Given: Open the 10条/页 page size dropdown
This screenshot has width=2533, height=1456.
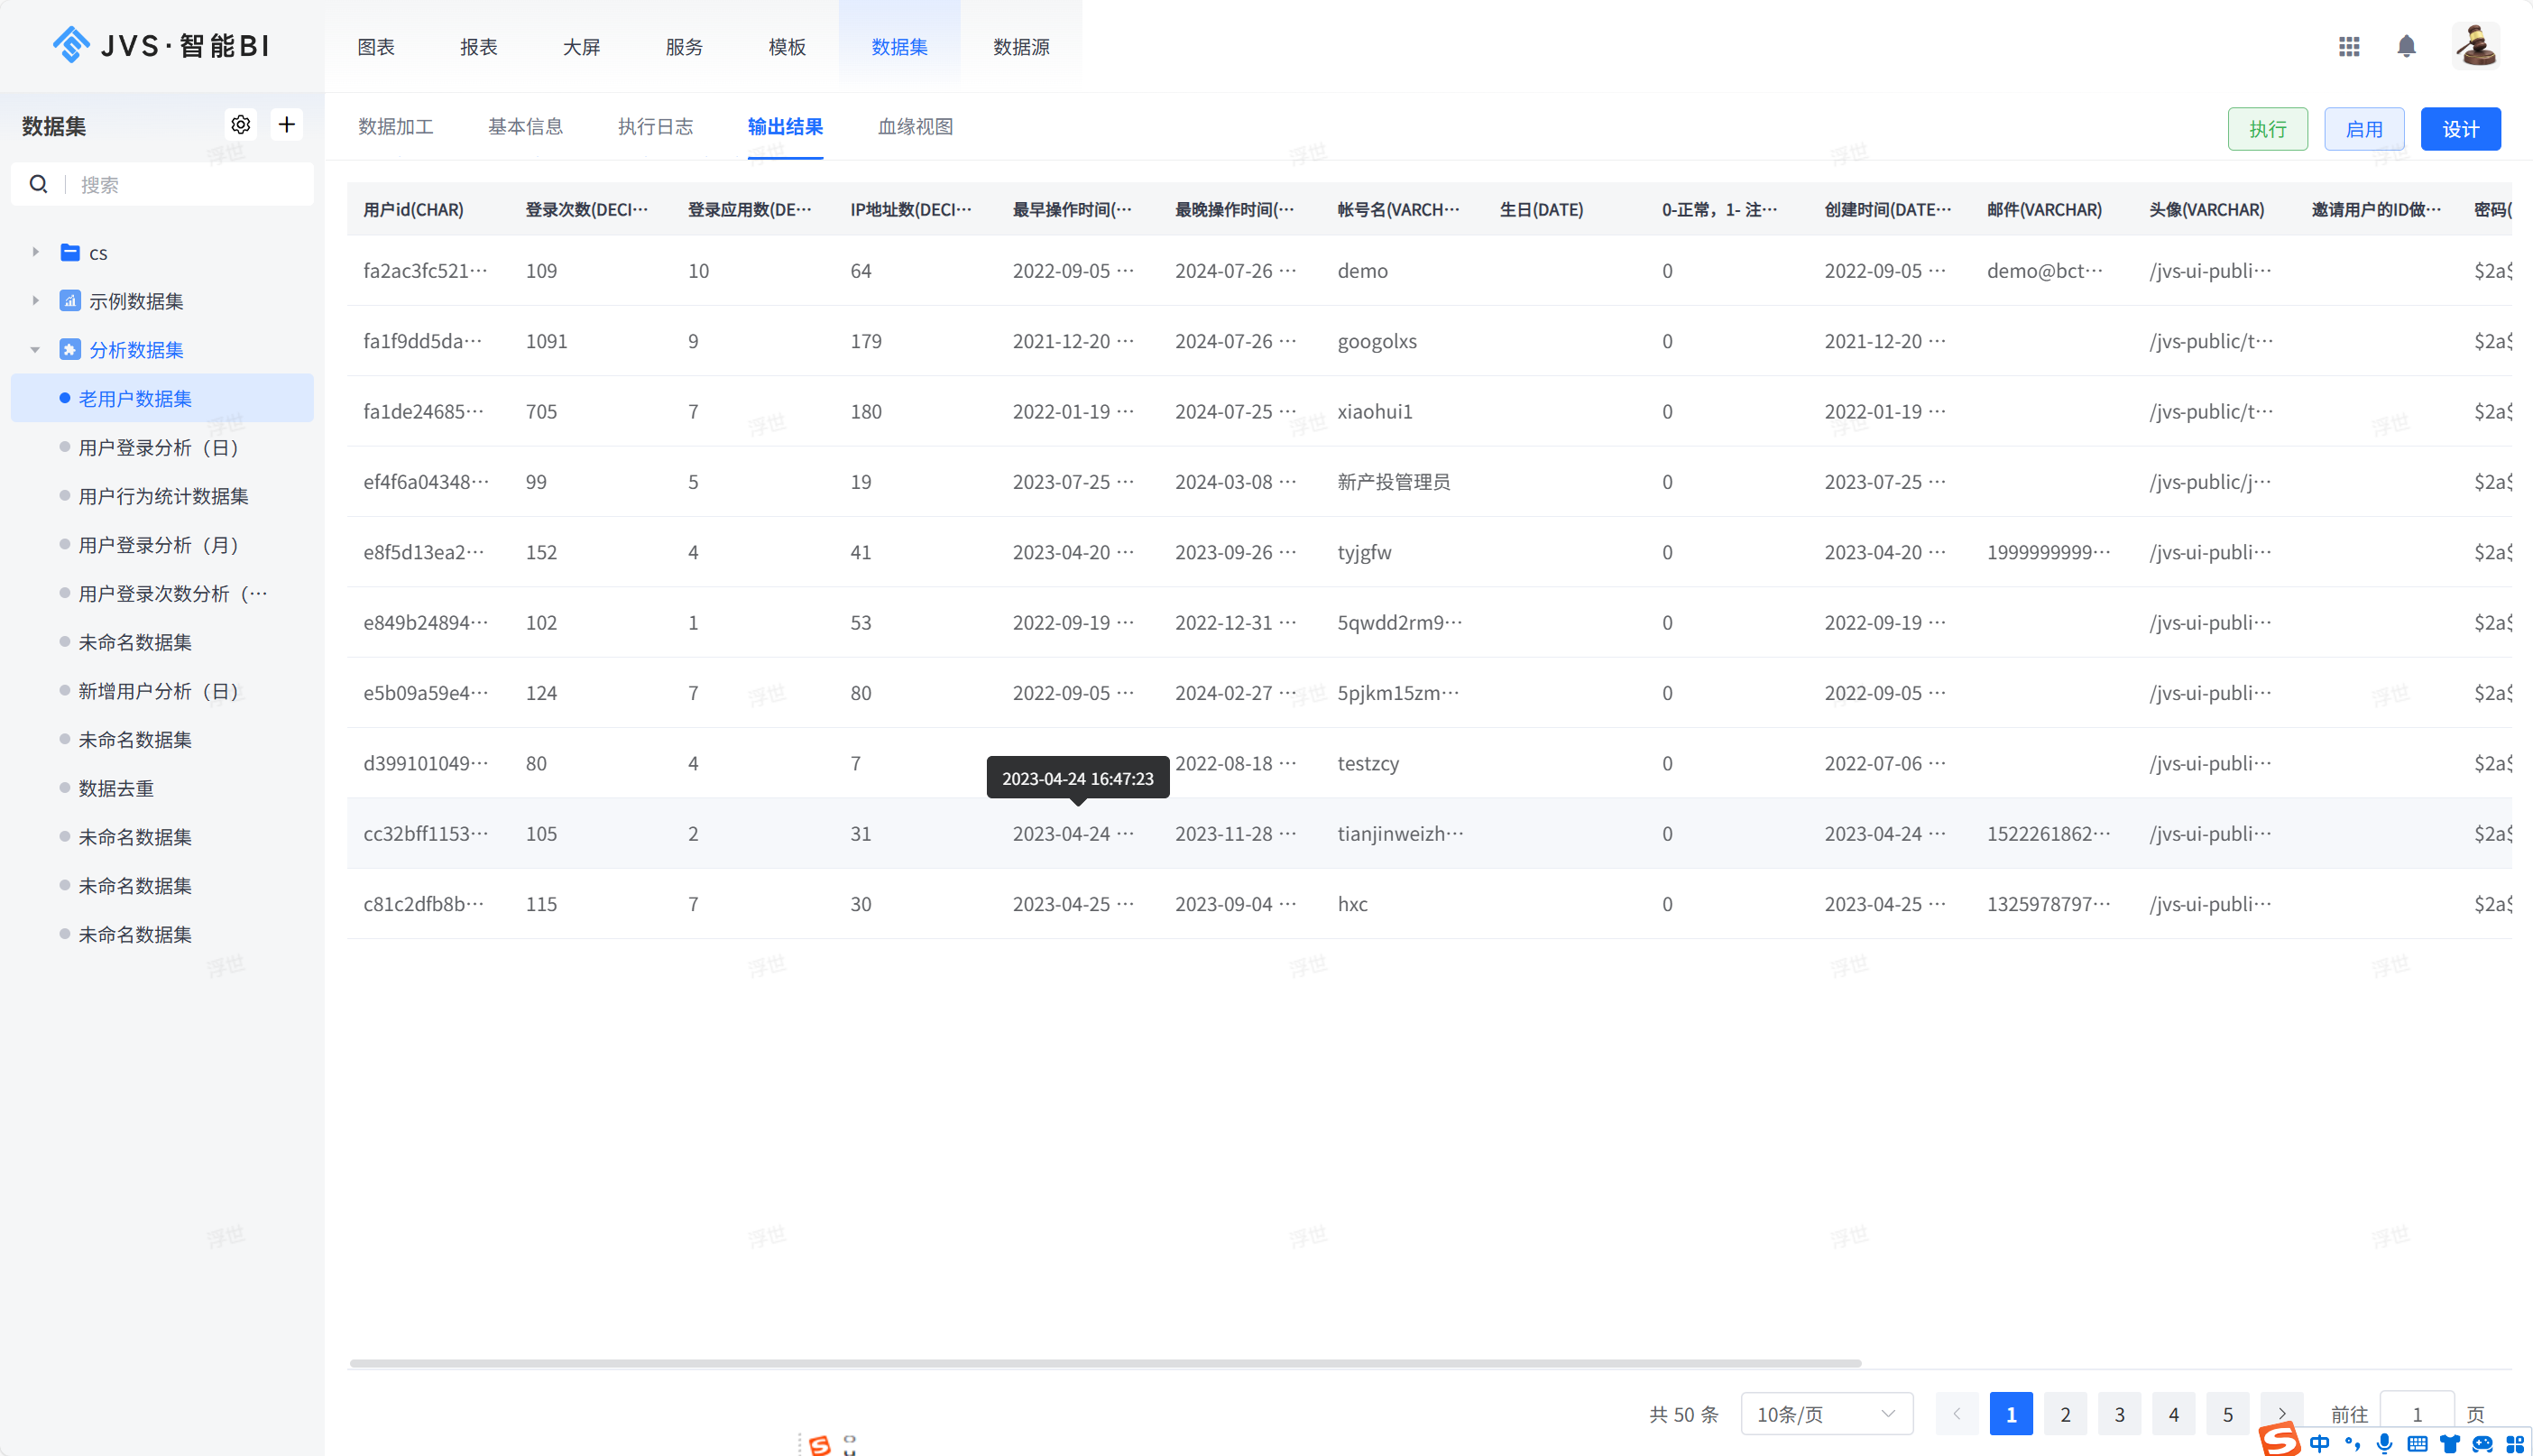Looking at the screenshot, I should pos(1825,1413).
